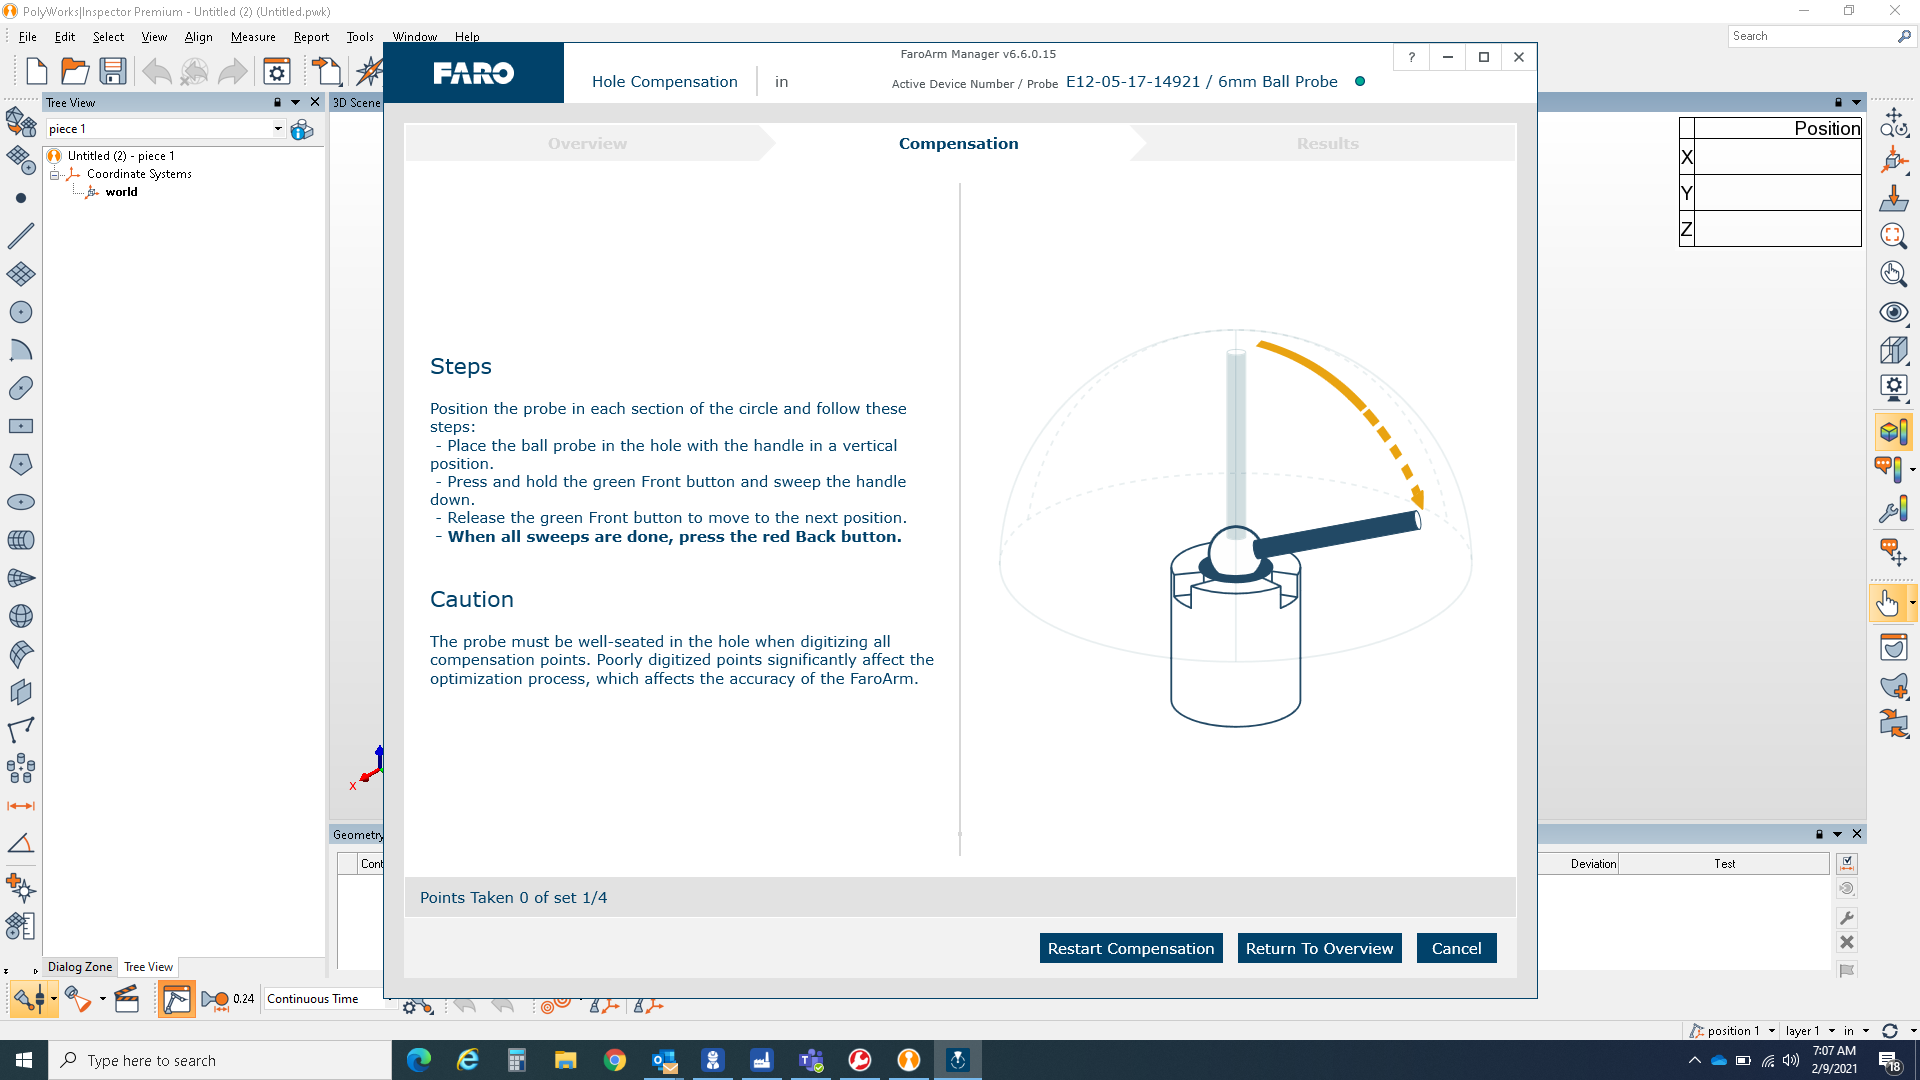Switch to the Dialog Zone tab
The width and height of the screenshot is (1920, 1080).
(79, 967)
